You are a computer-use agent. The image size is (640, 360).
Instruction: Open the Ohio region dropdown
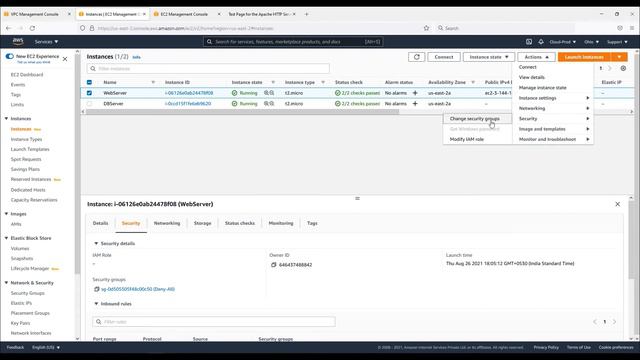pyautogui.click(x=591, y=42)
